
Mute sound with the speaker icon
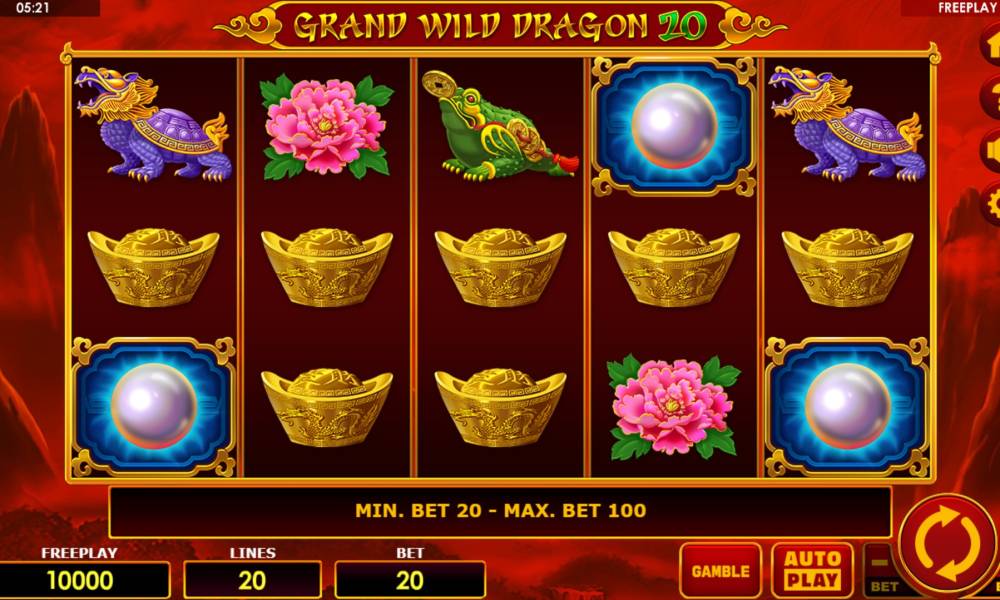(990, 150)
